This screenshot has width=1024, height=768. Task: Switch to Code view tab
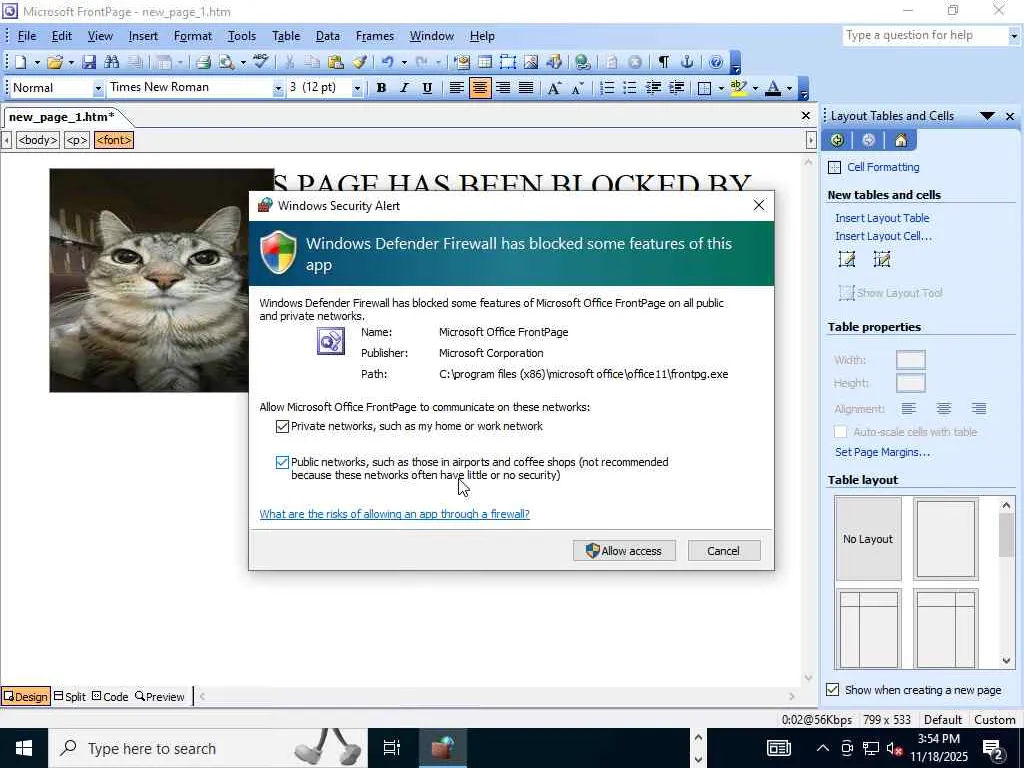[x=110, y=697]
